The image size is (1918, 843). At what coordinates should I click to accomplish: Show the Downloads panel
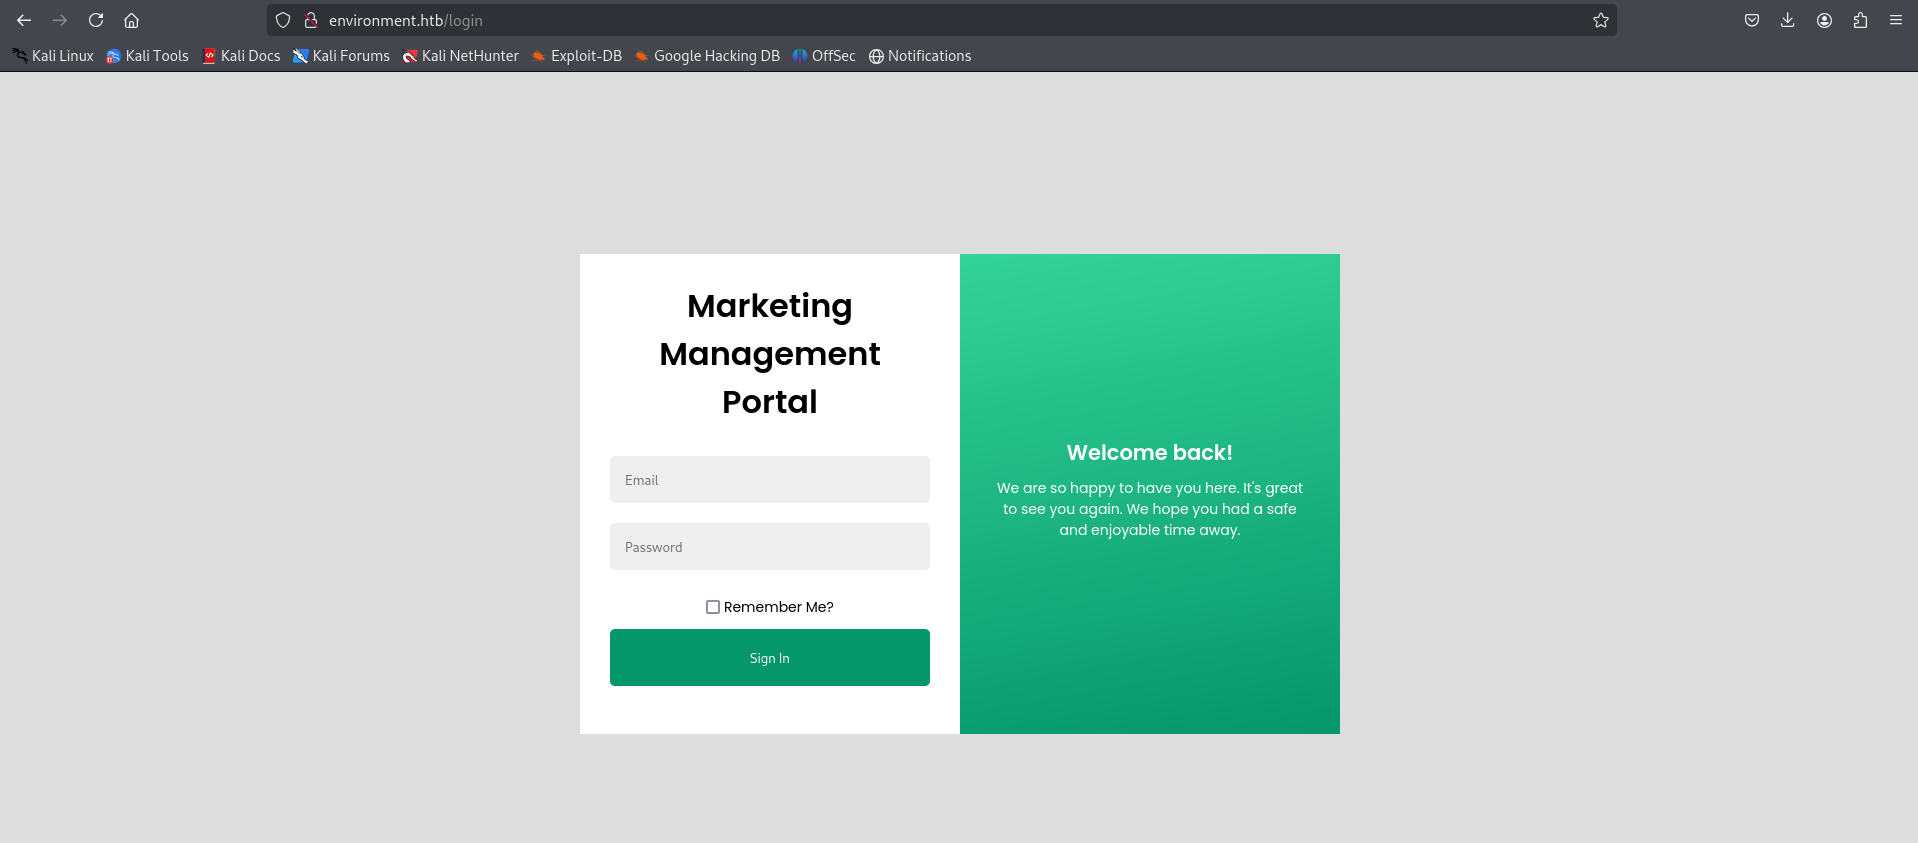point(1787,20)
